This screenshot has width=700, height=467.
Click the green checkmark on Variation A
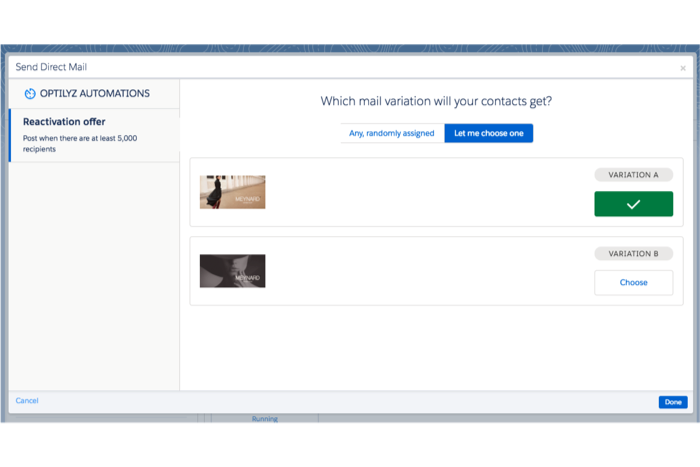click(x=633, y=204)
